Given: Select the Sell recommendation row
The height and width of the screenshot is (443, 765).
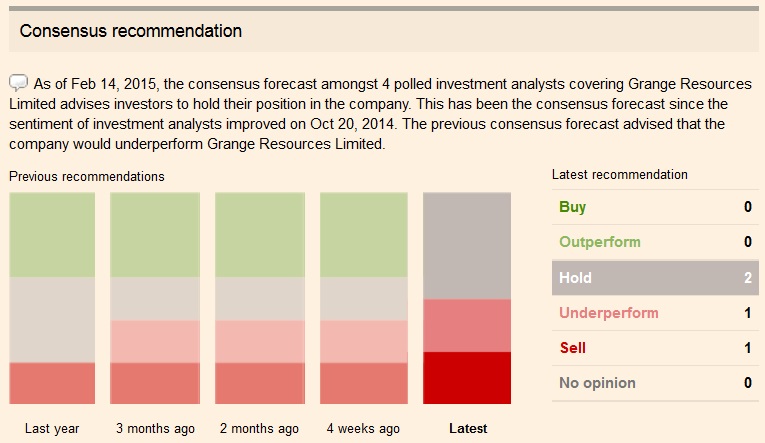Looking at the screenshot, I should coord(654,348).
